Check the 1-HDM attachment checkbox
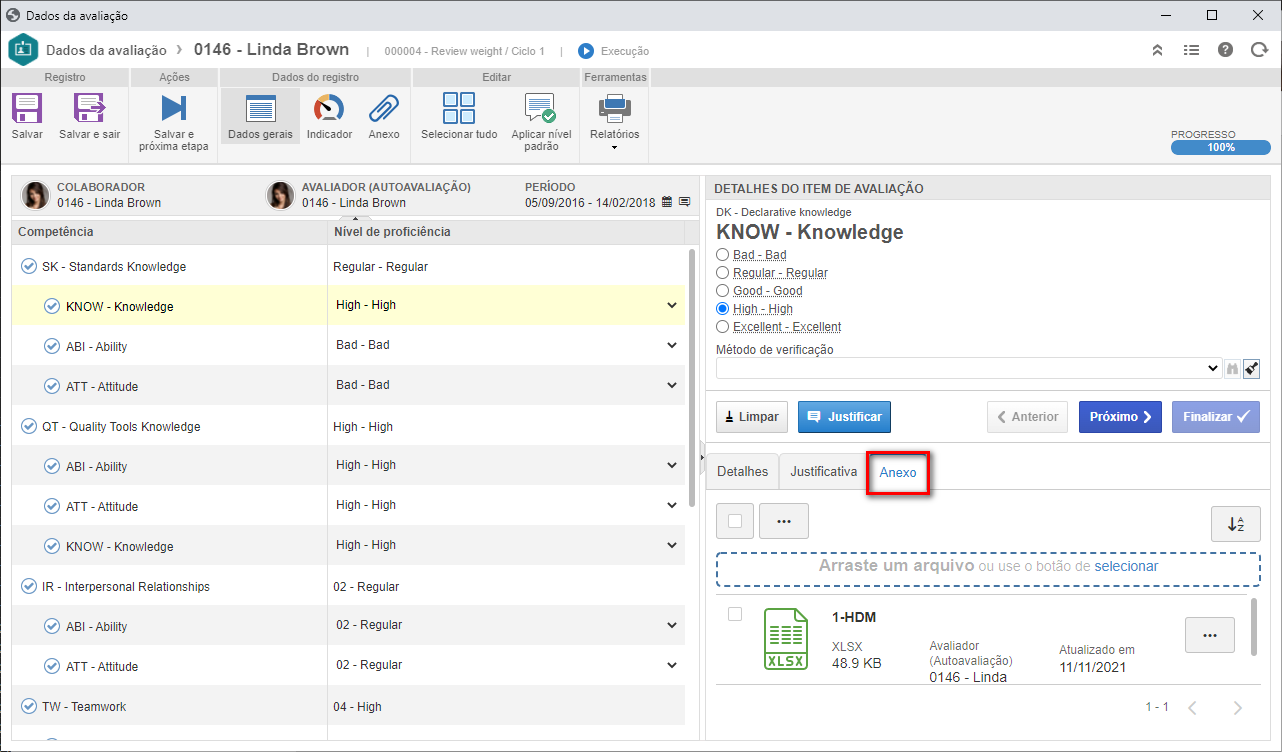This screenshot has width=1282, height=752. coord(735,614)
